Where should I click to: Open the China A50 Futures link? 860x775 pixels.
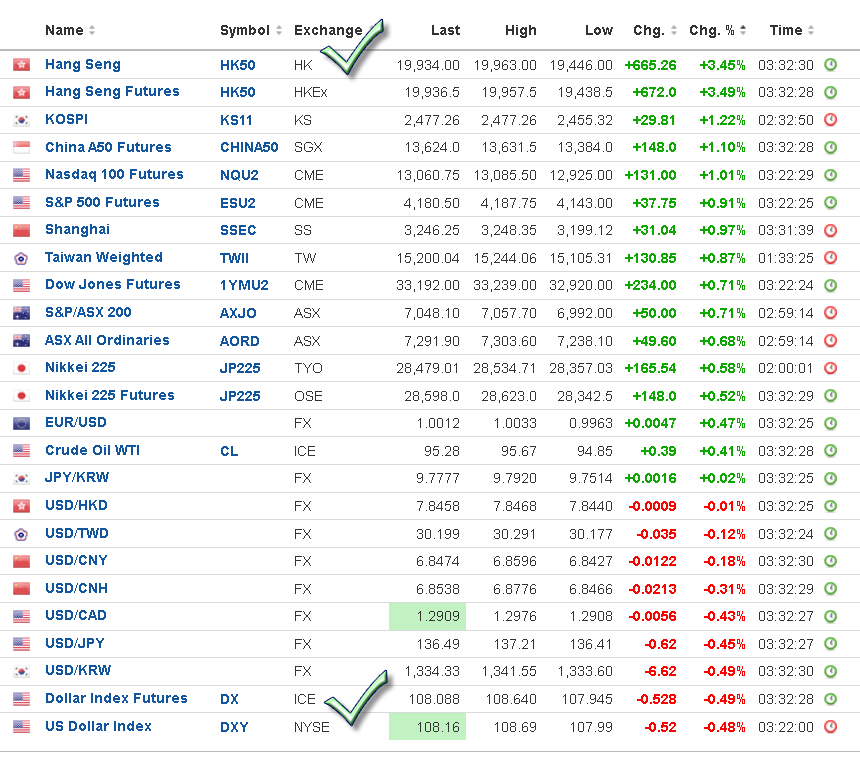(108, 148)
